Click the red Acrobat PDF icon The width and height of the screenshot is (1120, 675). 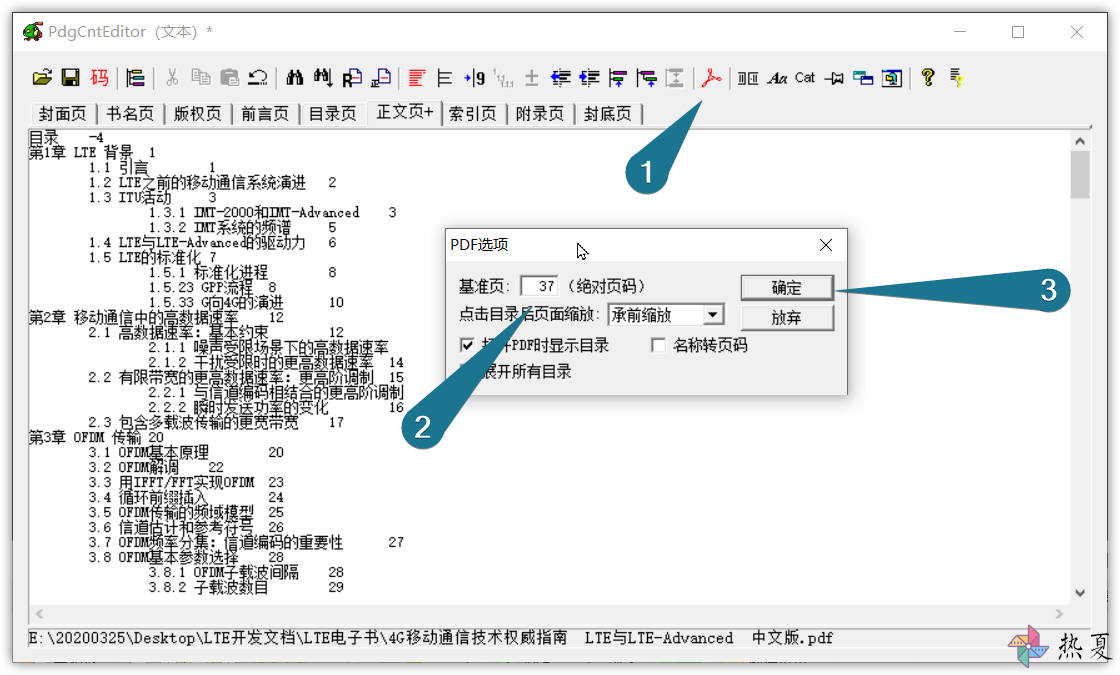click(711, 77)
